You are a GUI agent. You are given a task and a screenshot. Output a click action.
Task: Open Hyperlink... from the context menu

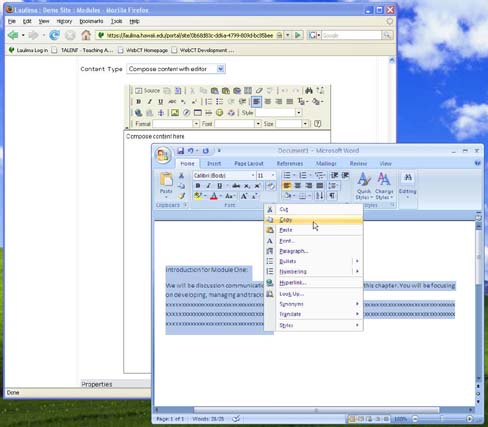(313, 283)
